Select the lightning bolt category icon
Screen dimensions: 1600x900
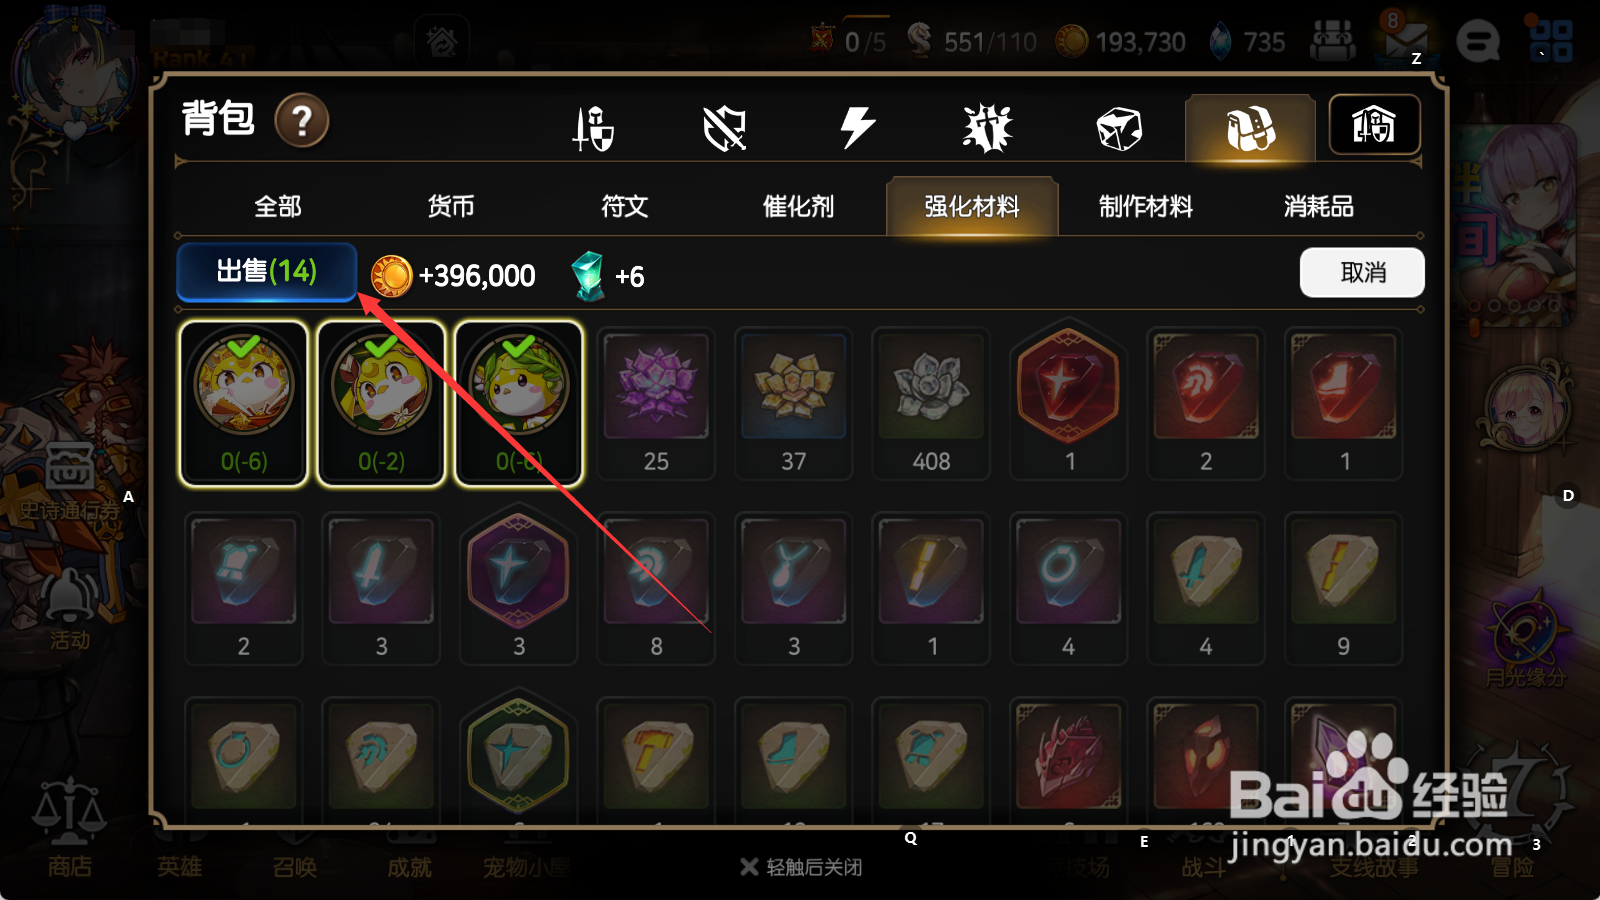[x=857, y=128]
